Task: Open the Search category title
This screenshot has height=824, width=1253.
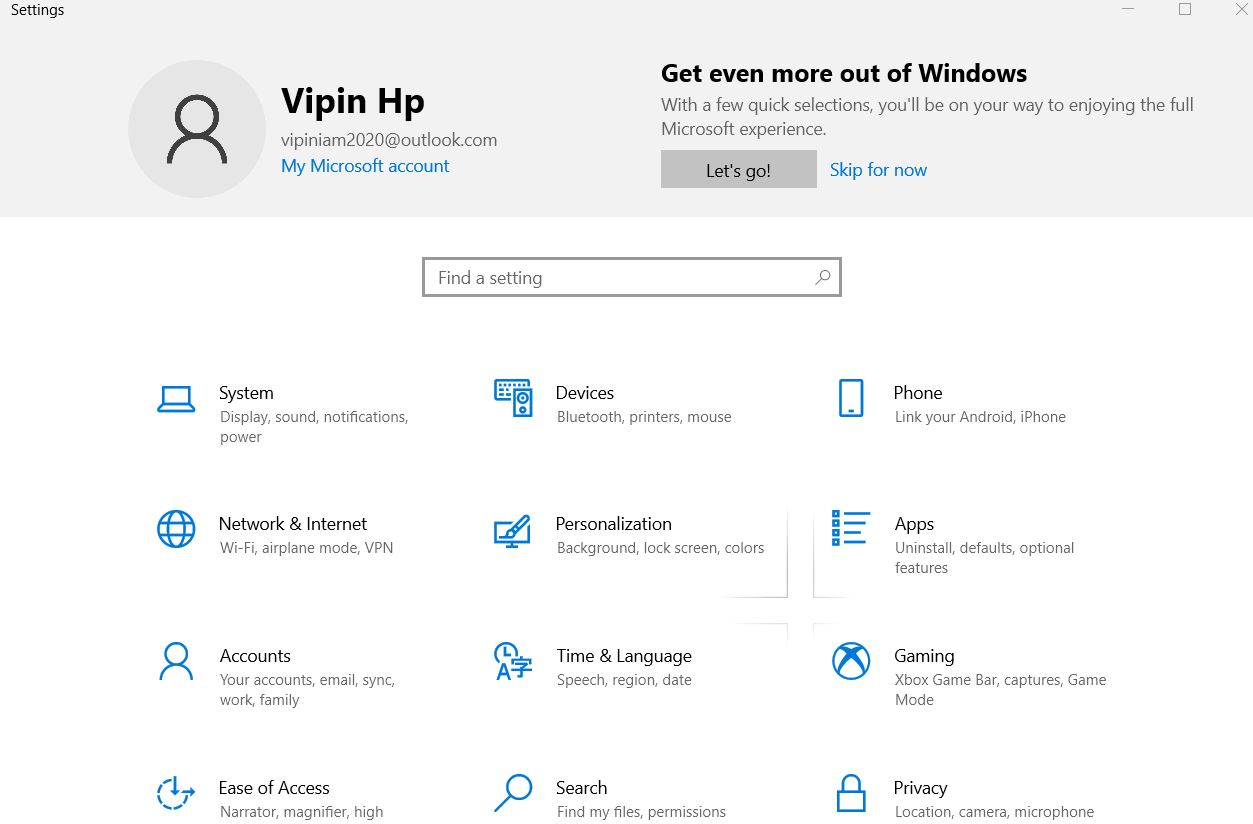Action: pyautogui.click(x=582, y=788)
